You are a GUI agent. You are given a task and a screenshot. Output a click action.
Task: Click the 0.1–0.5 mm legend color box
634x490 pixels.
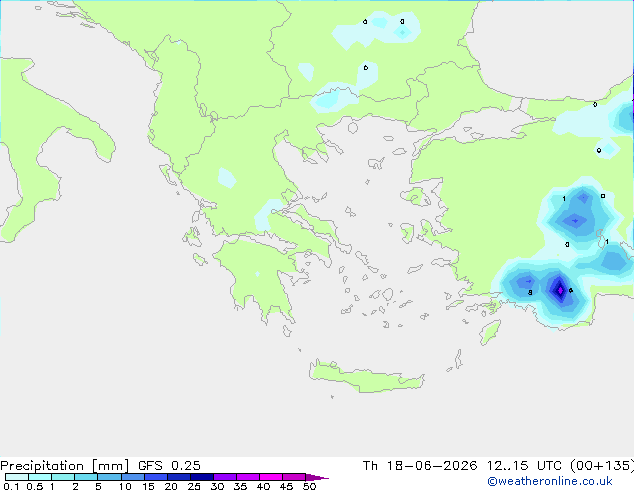pos(17,477)
